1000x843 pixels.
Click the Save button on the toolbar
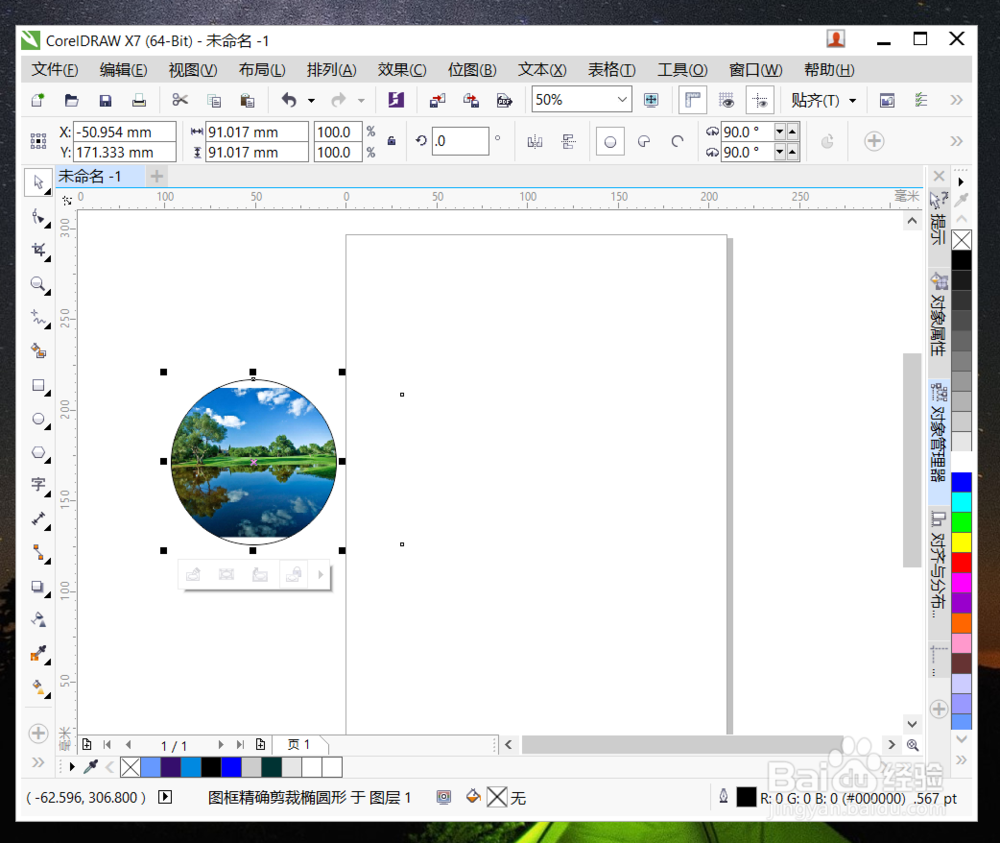click(104, 100)
